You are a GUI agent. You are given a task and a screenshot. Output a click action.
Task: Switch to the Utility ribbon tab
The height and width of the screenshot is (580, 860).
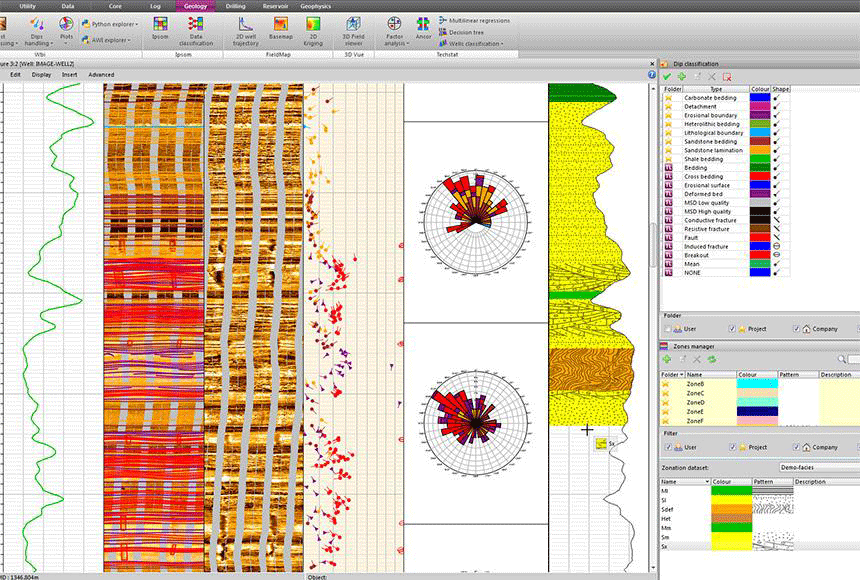coord(27,6)
